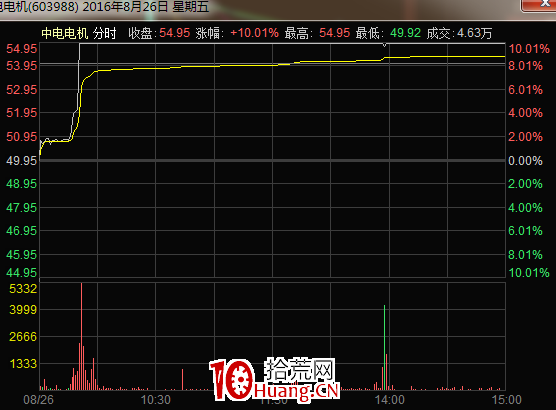Viewport: 556px width, 410px height.
Task: Click the 46.95 price axis label
Action: [x=22, y=231]
